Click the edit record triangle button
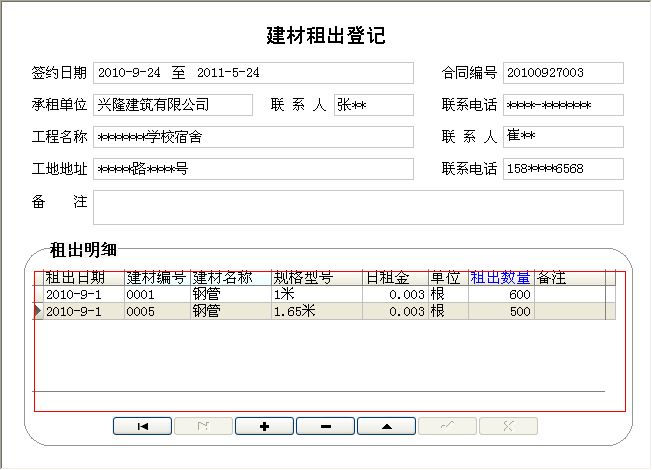The height and width of the screenshot is (470, 652). [x=386, y=426]
